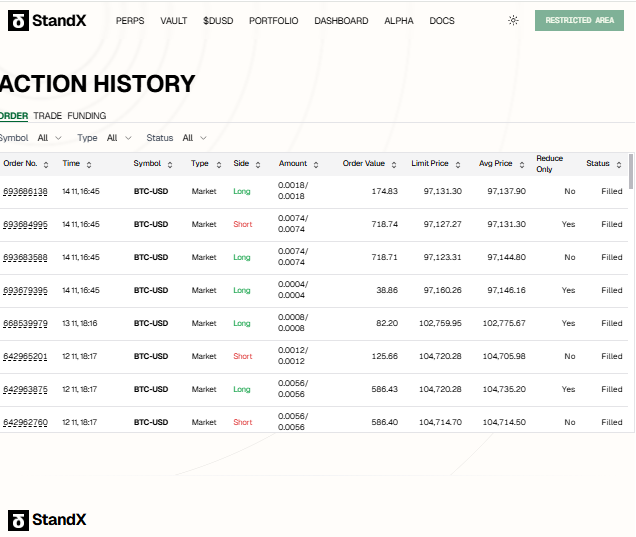Sort by Side column arrows
636x537 pixels.
pyautogui.click(x=258, y=164)
